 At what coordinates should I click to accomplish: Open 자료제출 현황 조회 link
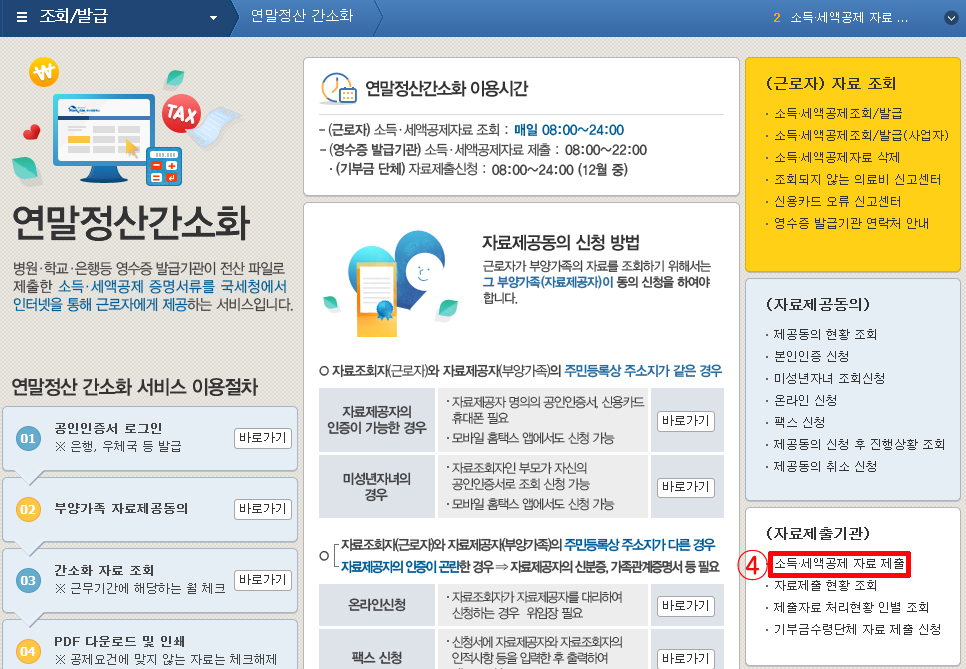(x=826, y=585)
